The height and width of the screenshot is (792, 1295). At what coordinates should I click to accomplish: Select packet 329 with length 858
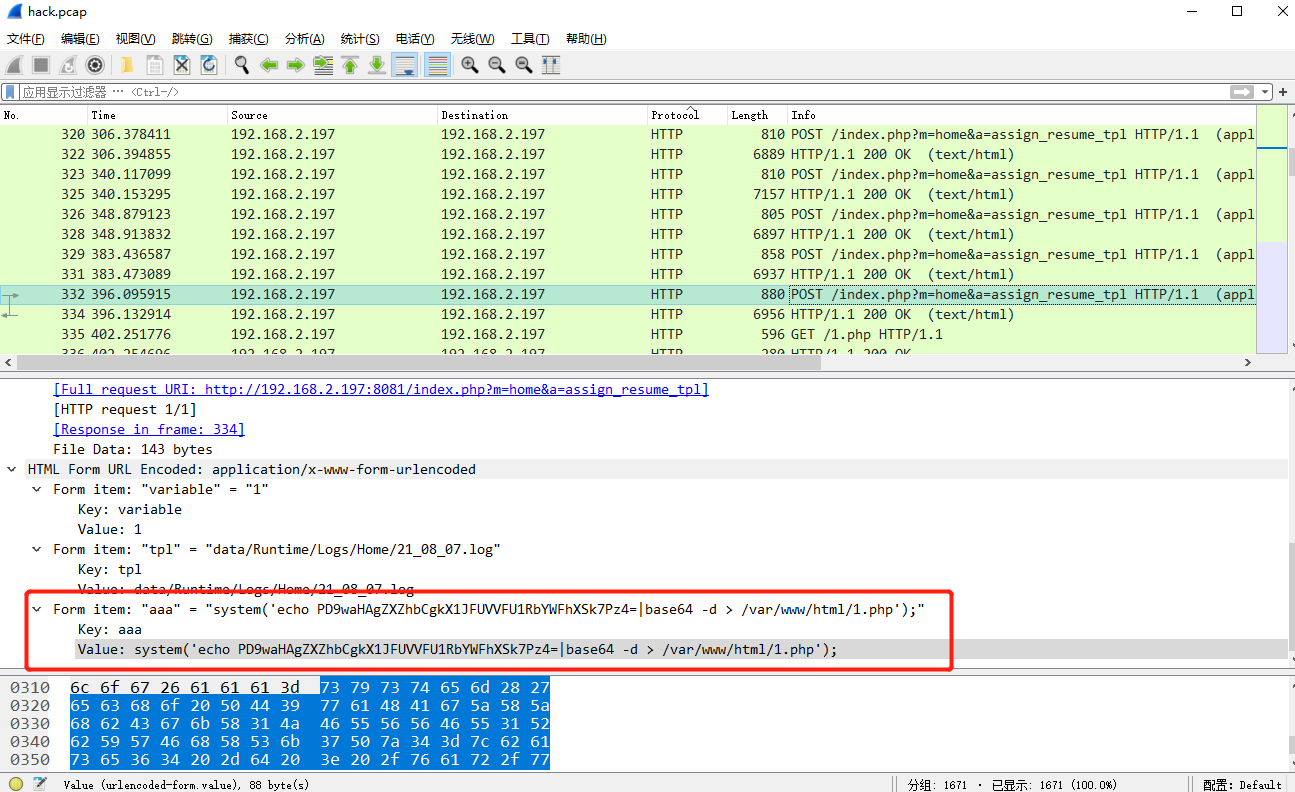(x=627, y=254)
